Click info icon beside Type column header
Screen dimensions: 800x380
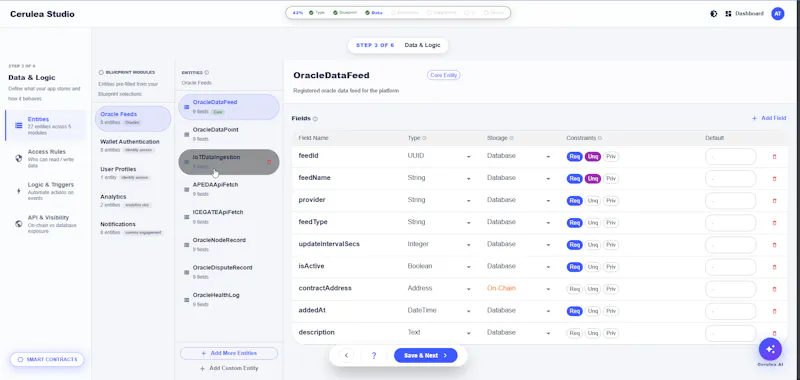[x=424, y=138]
